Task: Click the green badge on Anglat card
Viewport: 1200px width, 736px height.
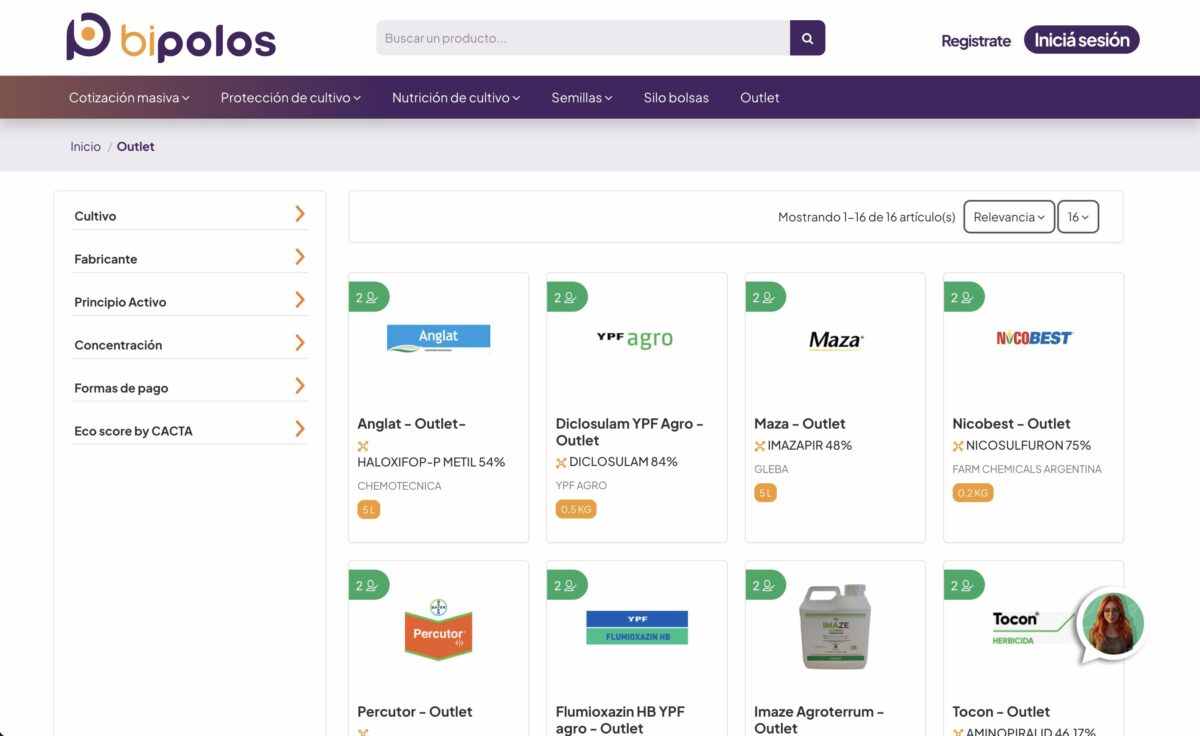Action: tap(368, 297)
